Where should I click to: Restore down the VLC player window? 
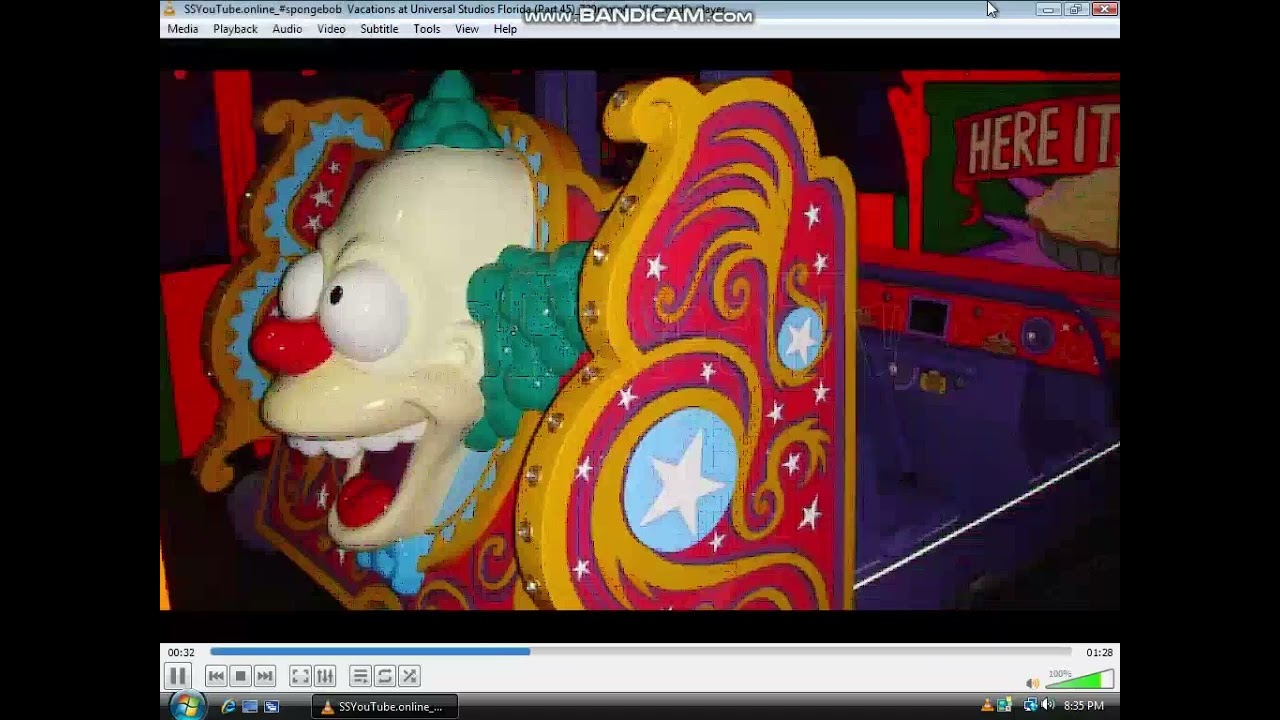point(1075,9)
